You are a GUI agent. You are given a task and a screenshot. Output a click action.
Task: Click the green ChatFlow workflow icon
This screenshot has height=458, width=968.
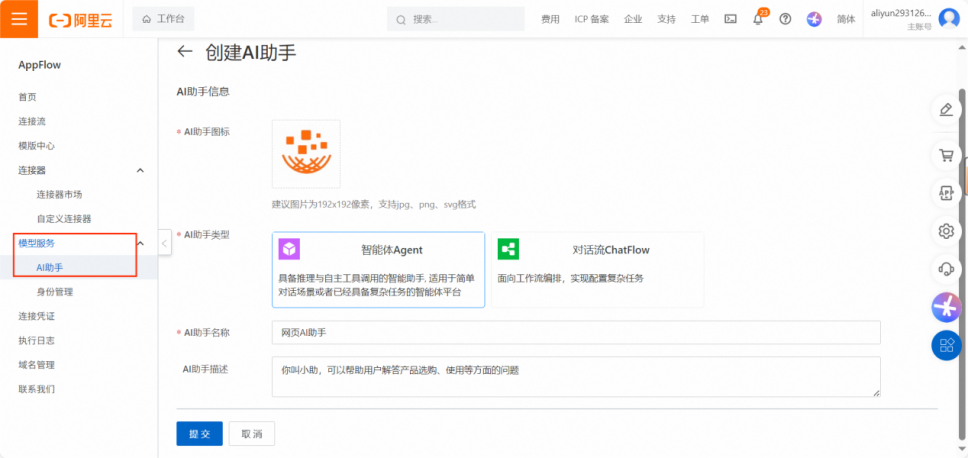508,249
